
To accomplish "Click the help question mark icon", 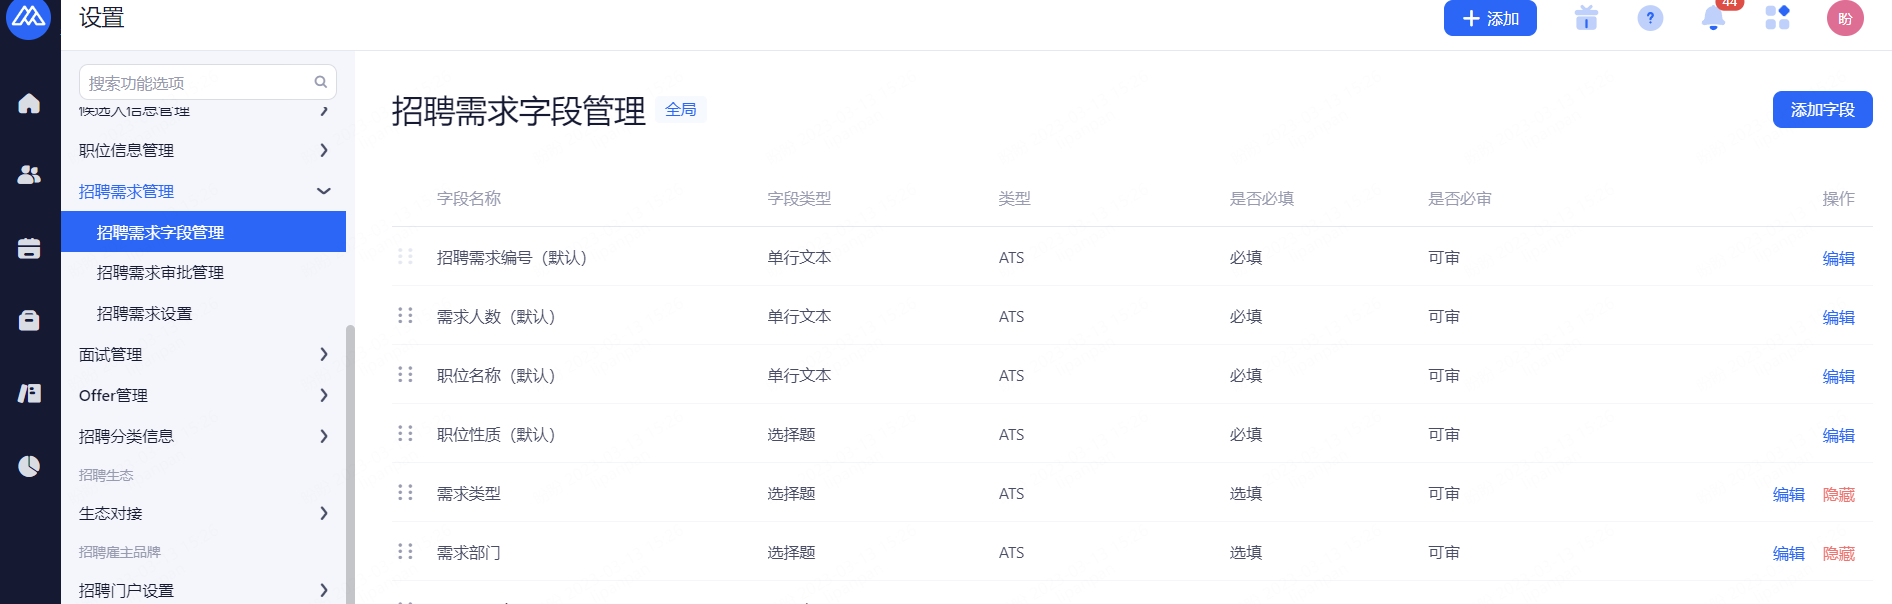I will pos(1650,18).
